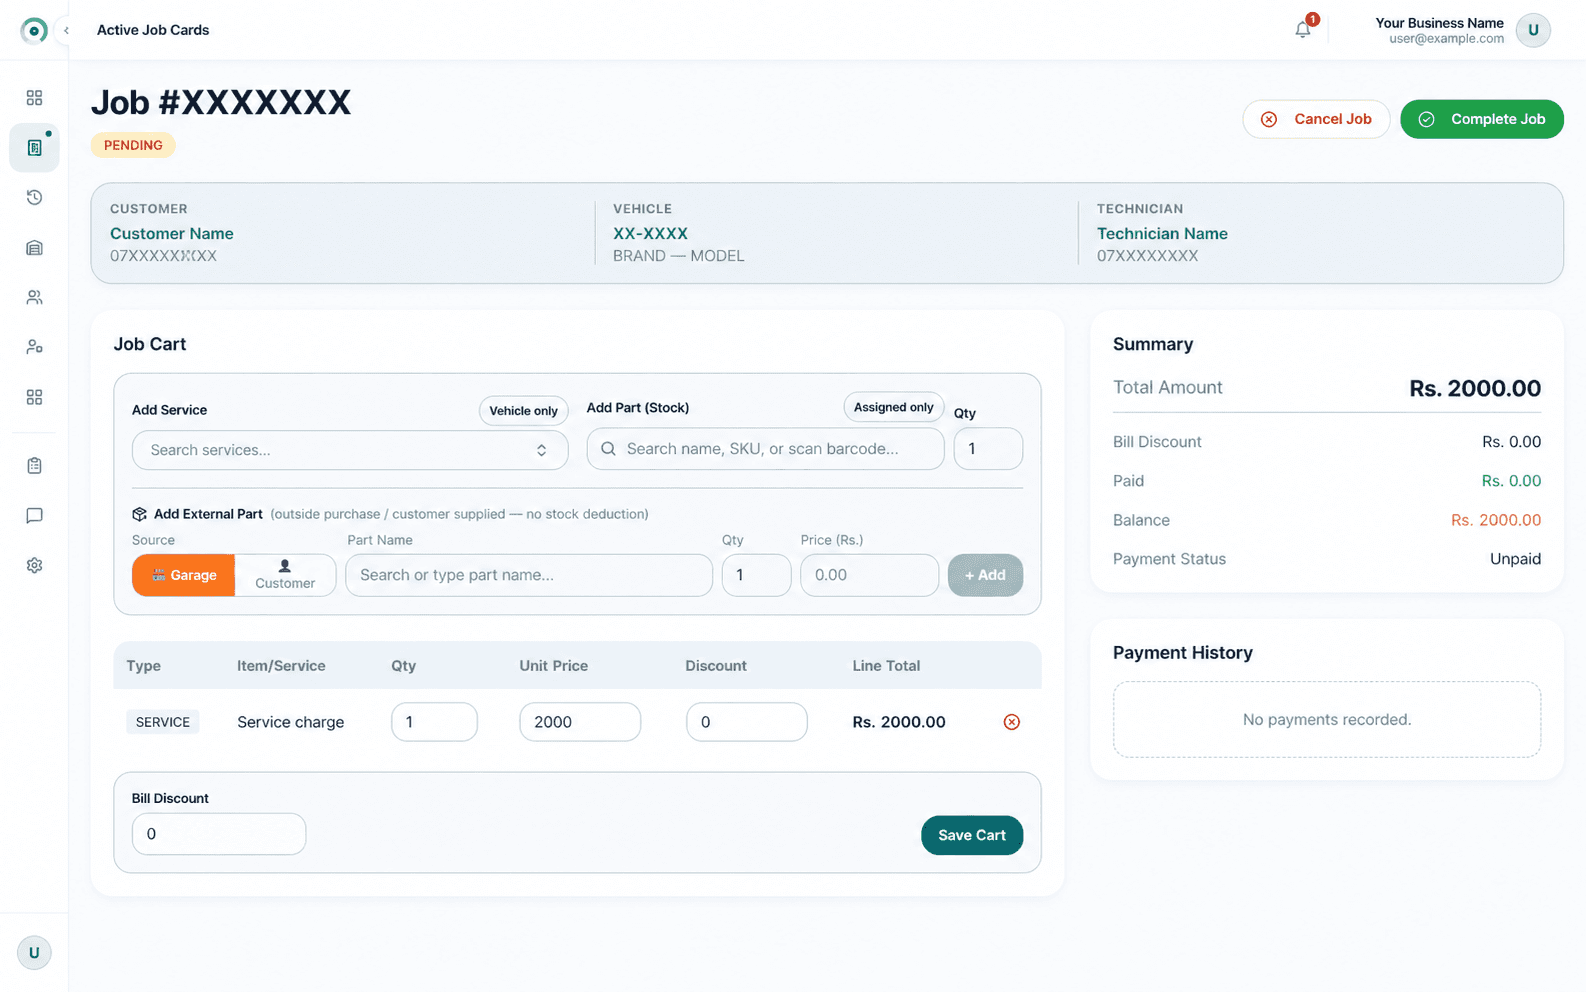Open the active Job Cards sidebar icon
The image size is (1586, 992).
[34, 148]
